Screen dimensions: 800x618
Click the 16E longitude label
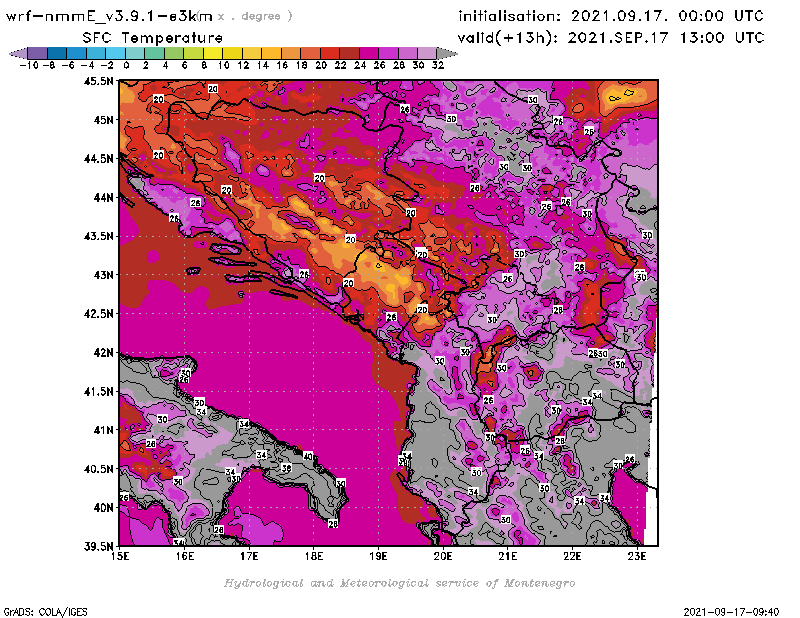(185, 556)
